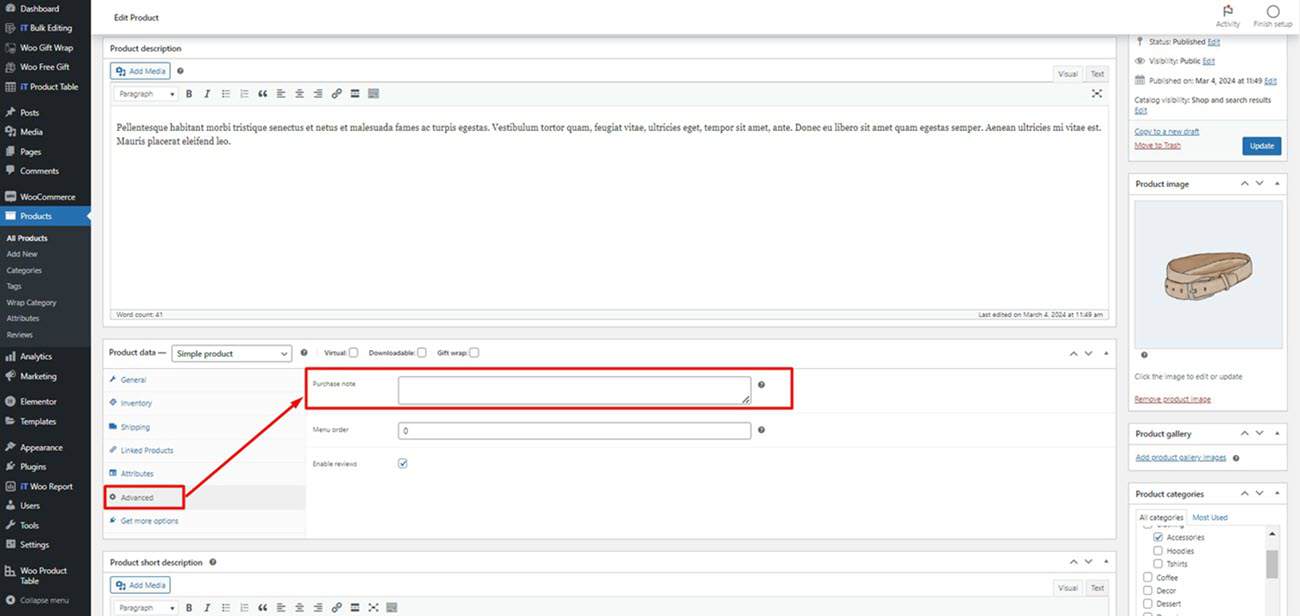Click the Update button to save changes
This screenshot has width=1300, height=616.
[1261, 145]
